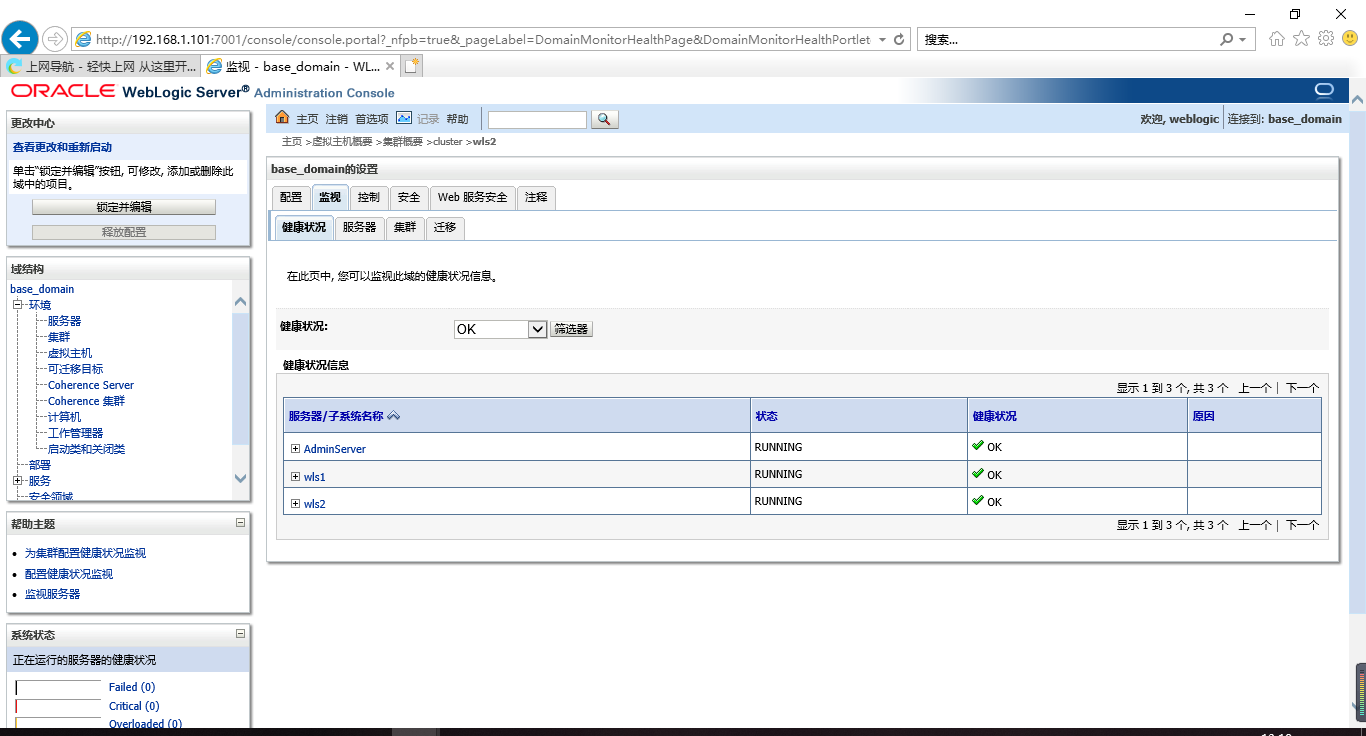Open the AdminServer link
The width and height of the screenshot is (1366, 736).
click(335, 449)
